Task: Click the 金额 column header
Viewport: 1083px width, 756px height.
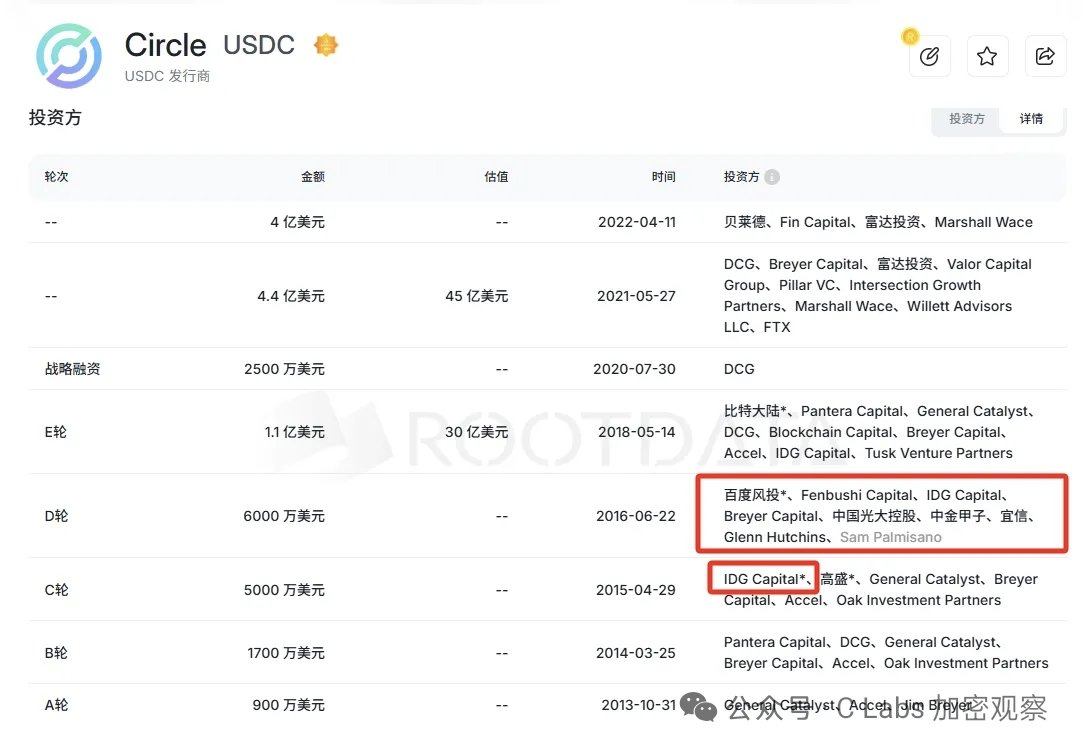Action: click(313, 177)
